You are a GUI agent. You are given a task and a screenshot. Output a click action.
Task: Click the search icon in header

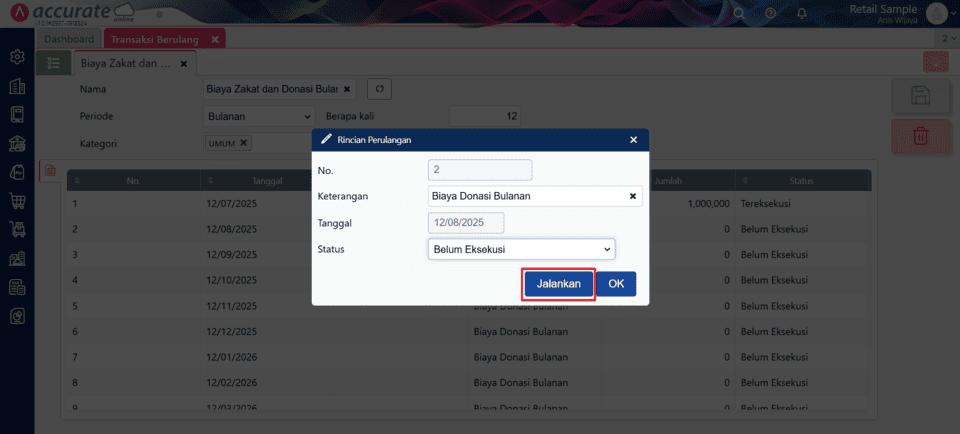point(739,13)
